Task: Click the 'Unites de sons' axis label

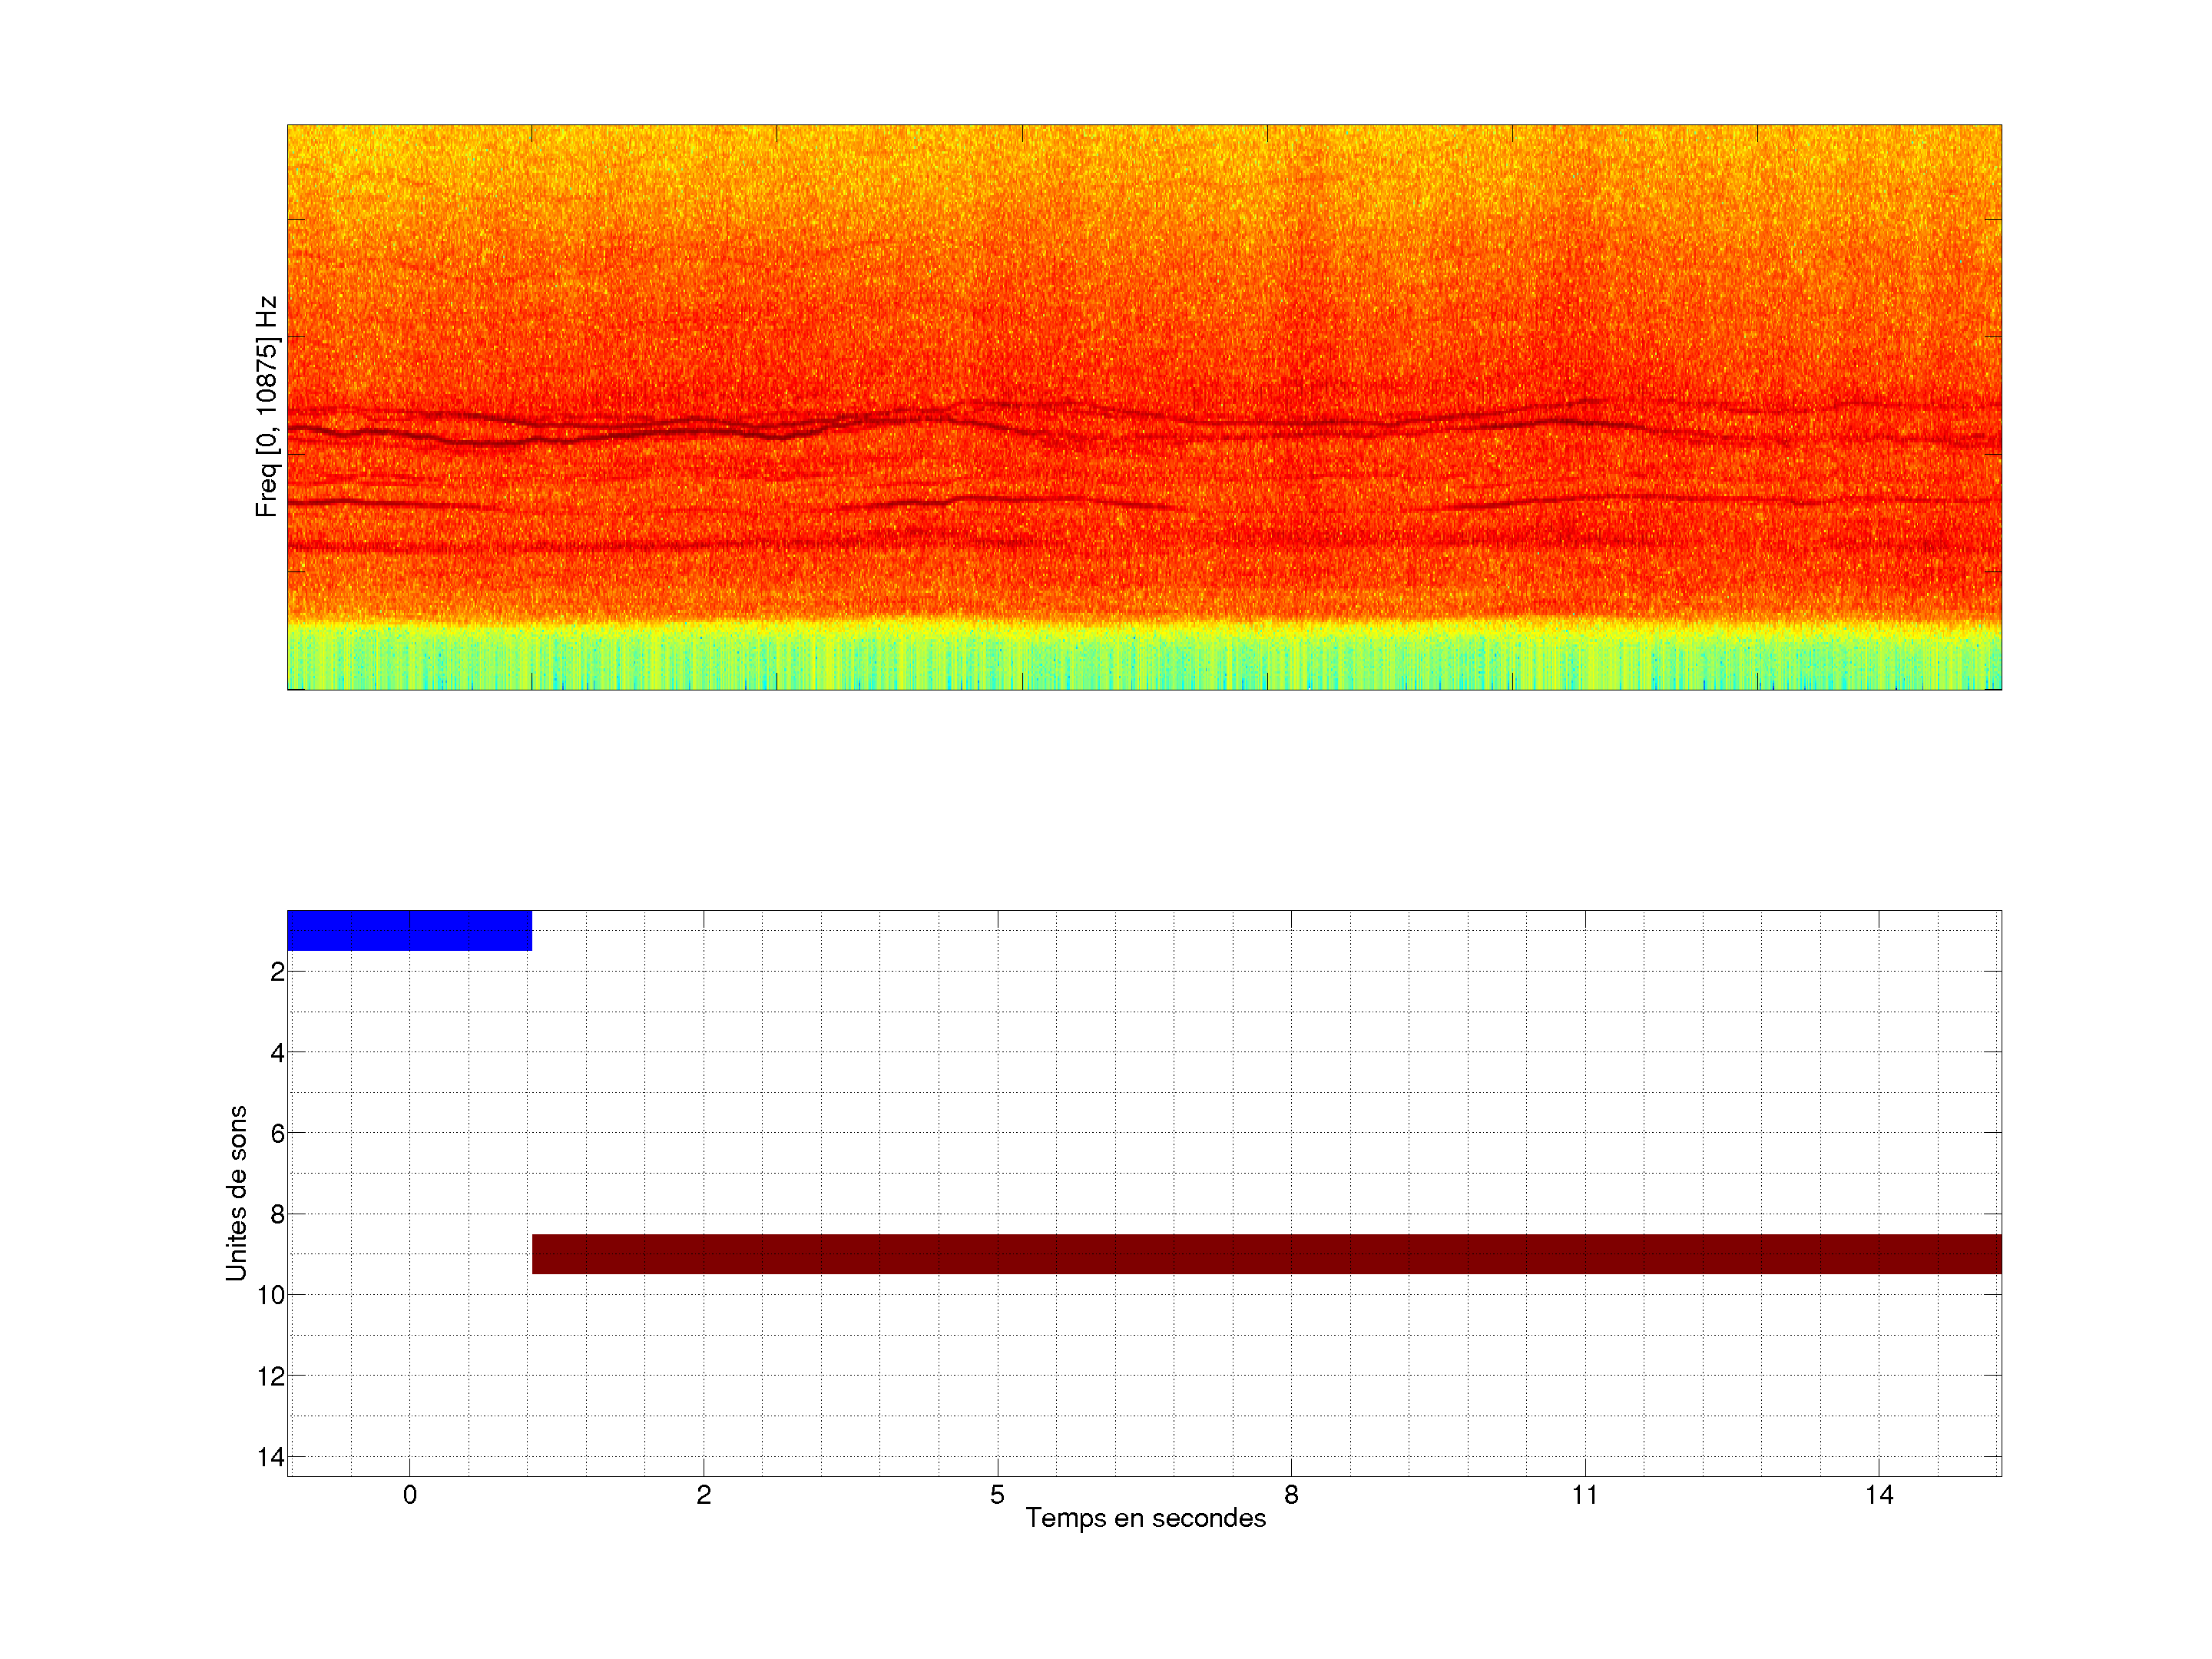Action: tap(236, 1192)
